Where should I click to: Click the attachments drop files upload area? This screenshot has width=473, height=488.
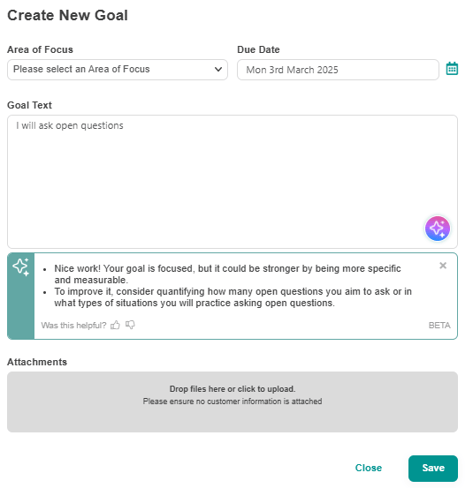click(x=232, y=402)
